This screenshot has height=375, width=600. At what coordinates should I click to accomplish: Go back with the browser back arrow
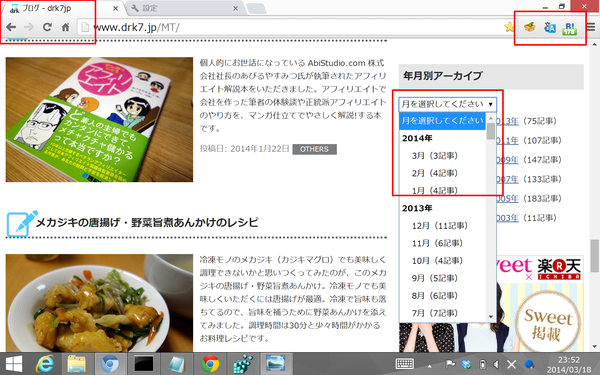coord(11,27)
